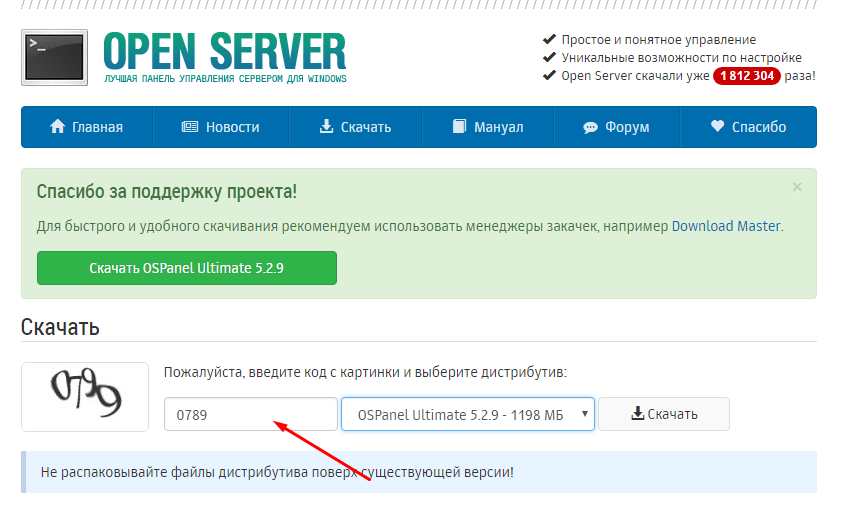Click the checkmark beside Простое и понятное управление
This screenshot has height=517, width=845.
549,39
